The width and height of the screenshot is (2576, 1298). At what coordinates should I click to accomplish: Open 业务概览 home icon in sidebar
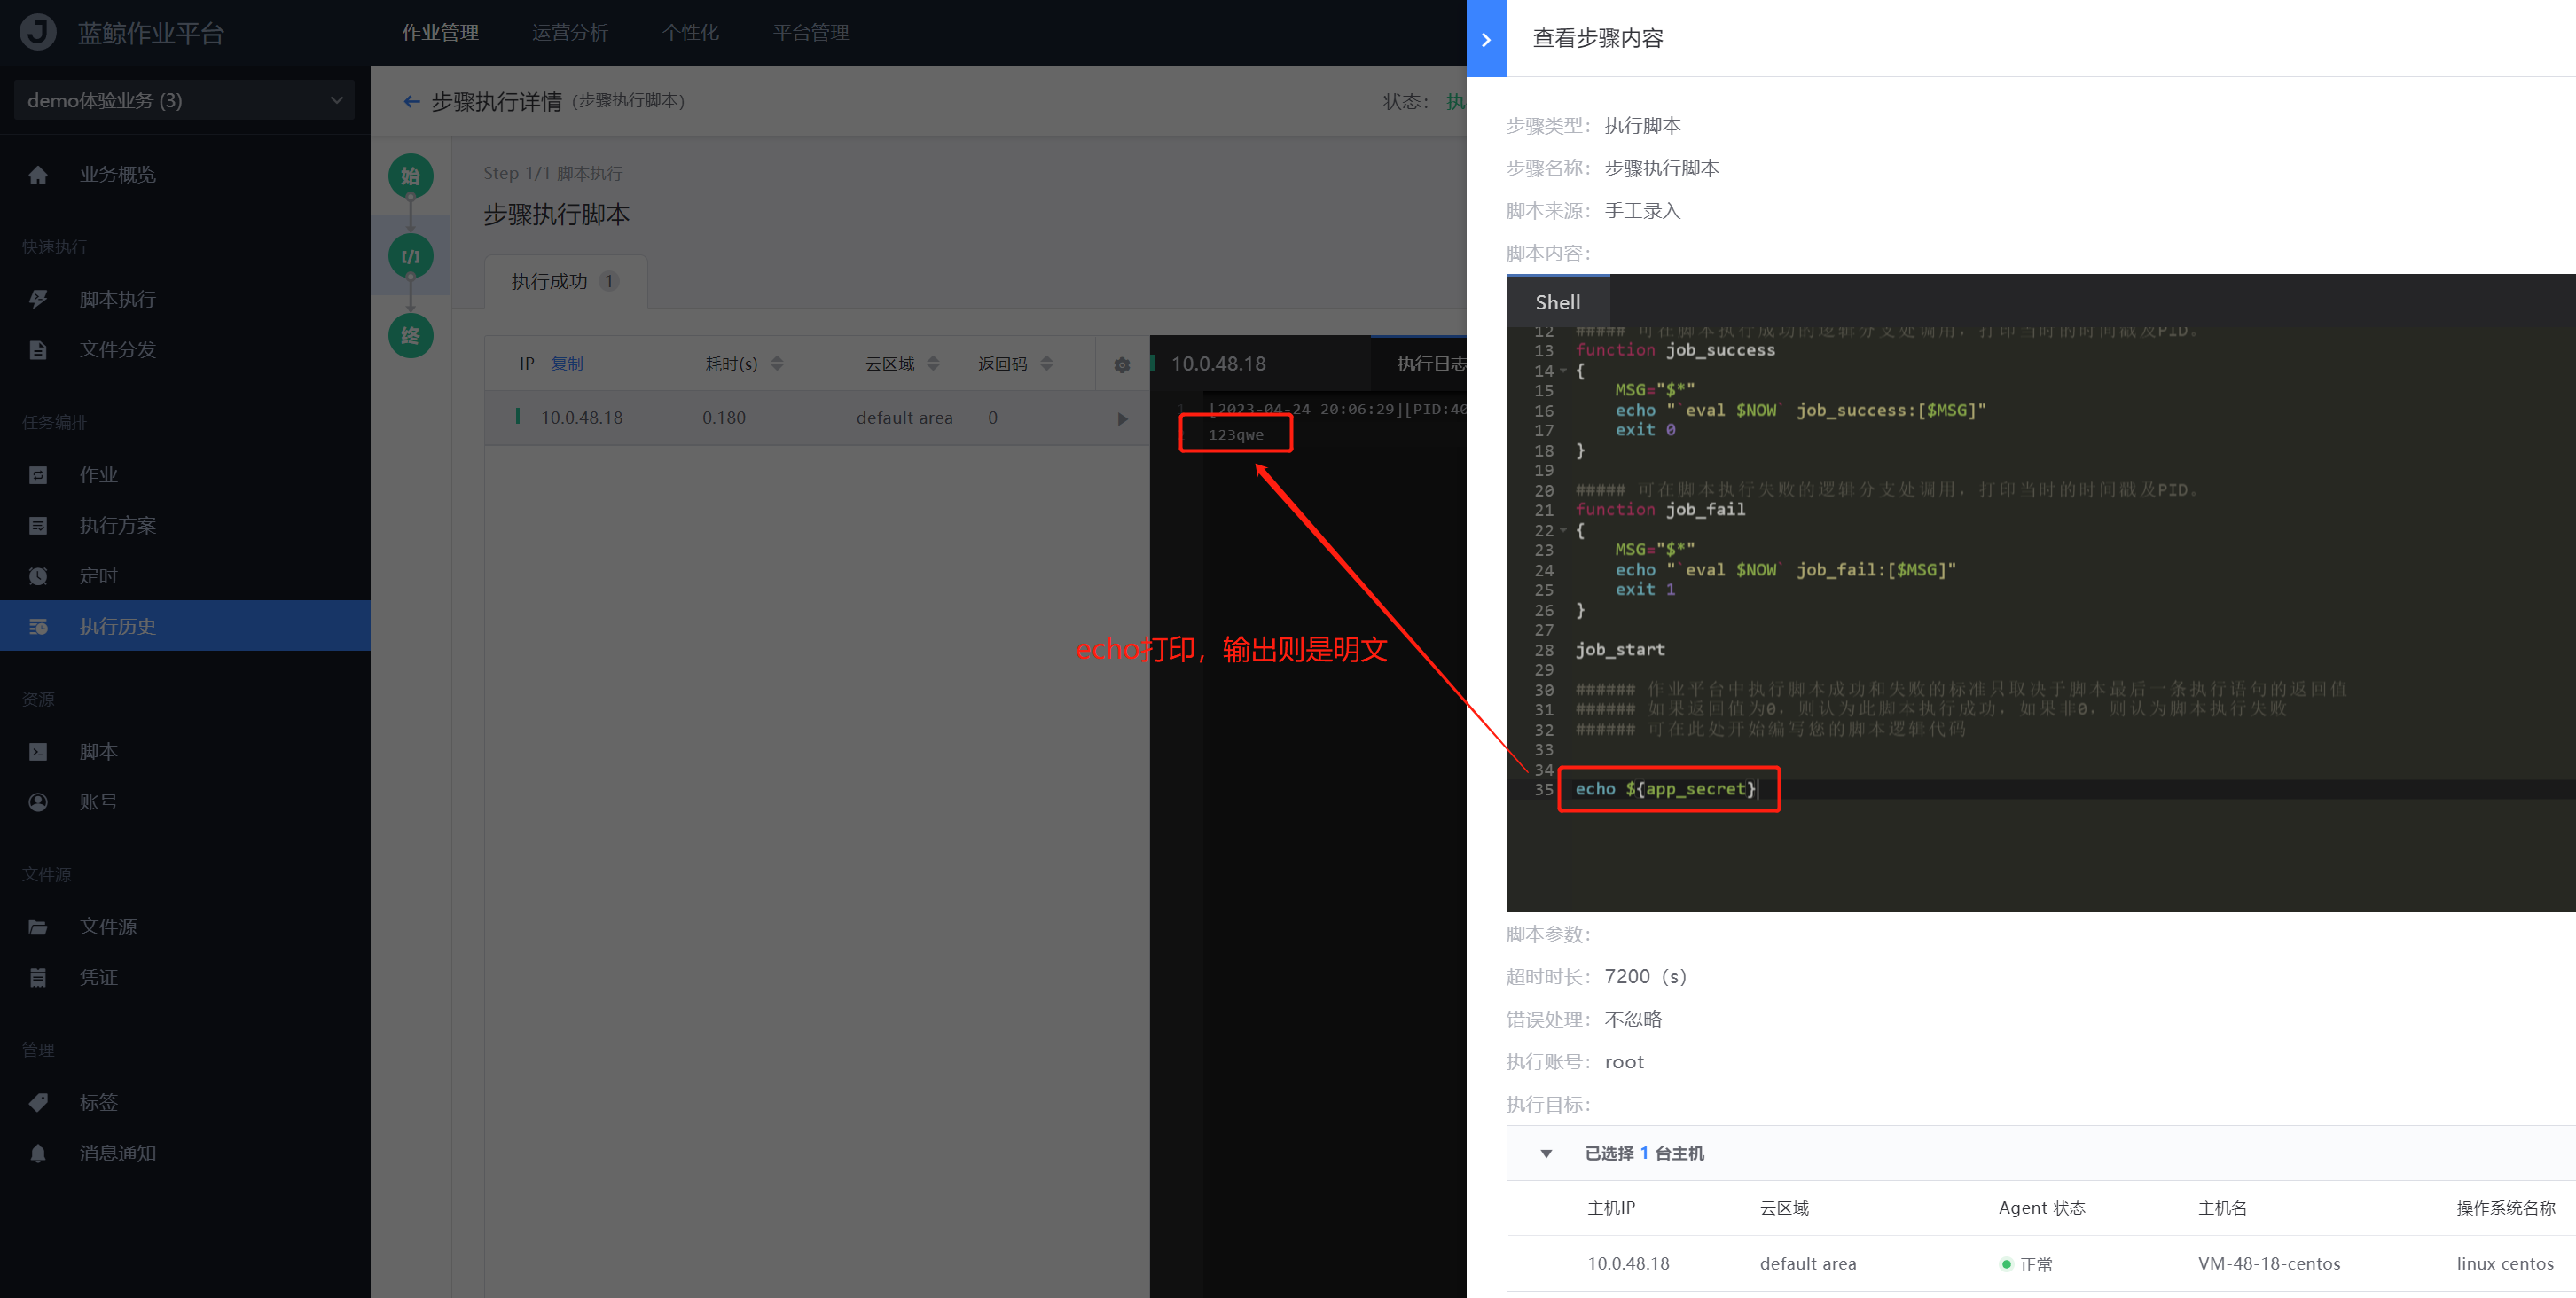click(x=38, y=175)
